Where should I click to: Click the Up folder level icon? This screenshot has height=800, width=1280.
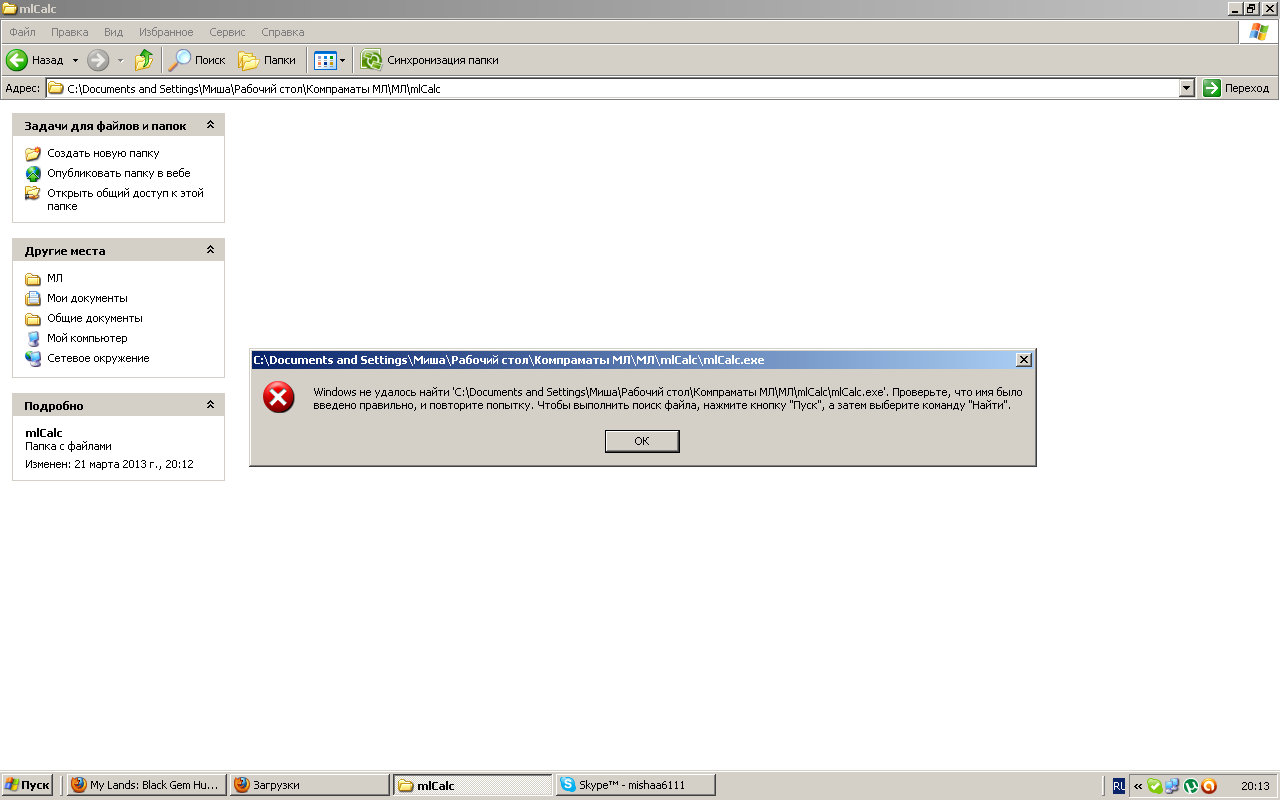[x=144, y=60]
